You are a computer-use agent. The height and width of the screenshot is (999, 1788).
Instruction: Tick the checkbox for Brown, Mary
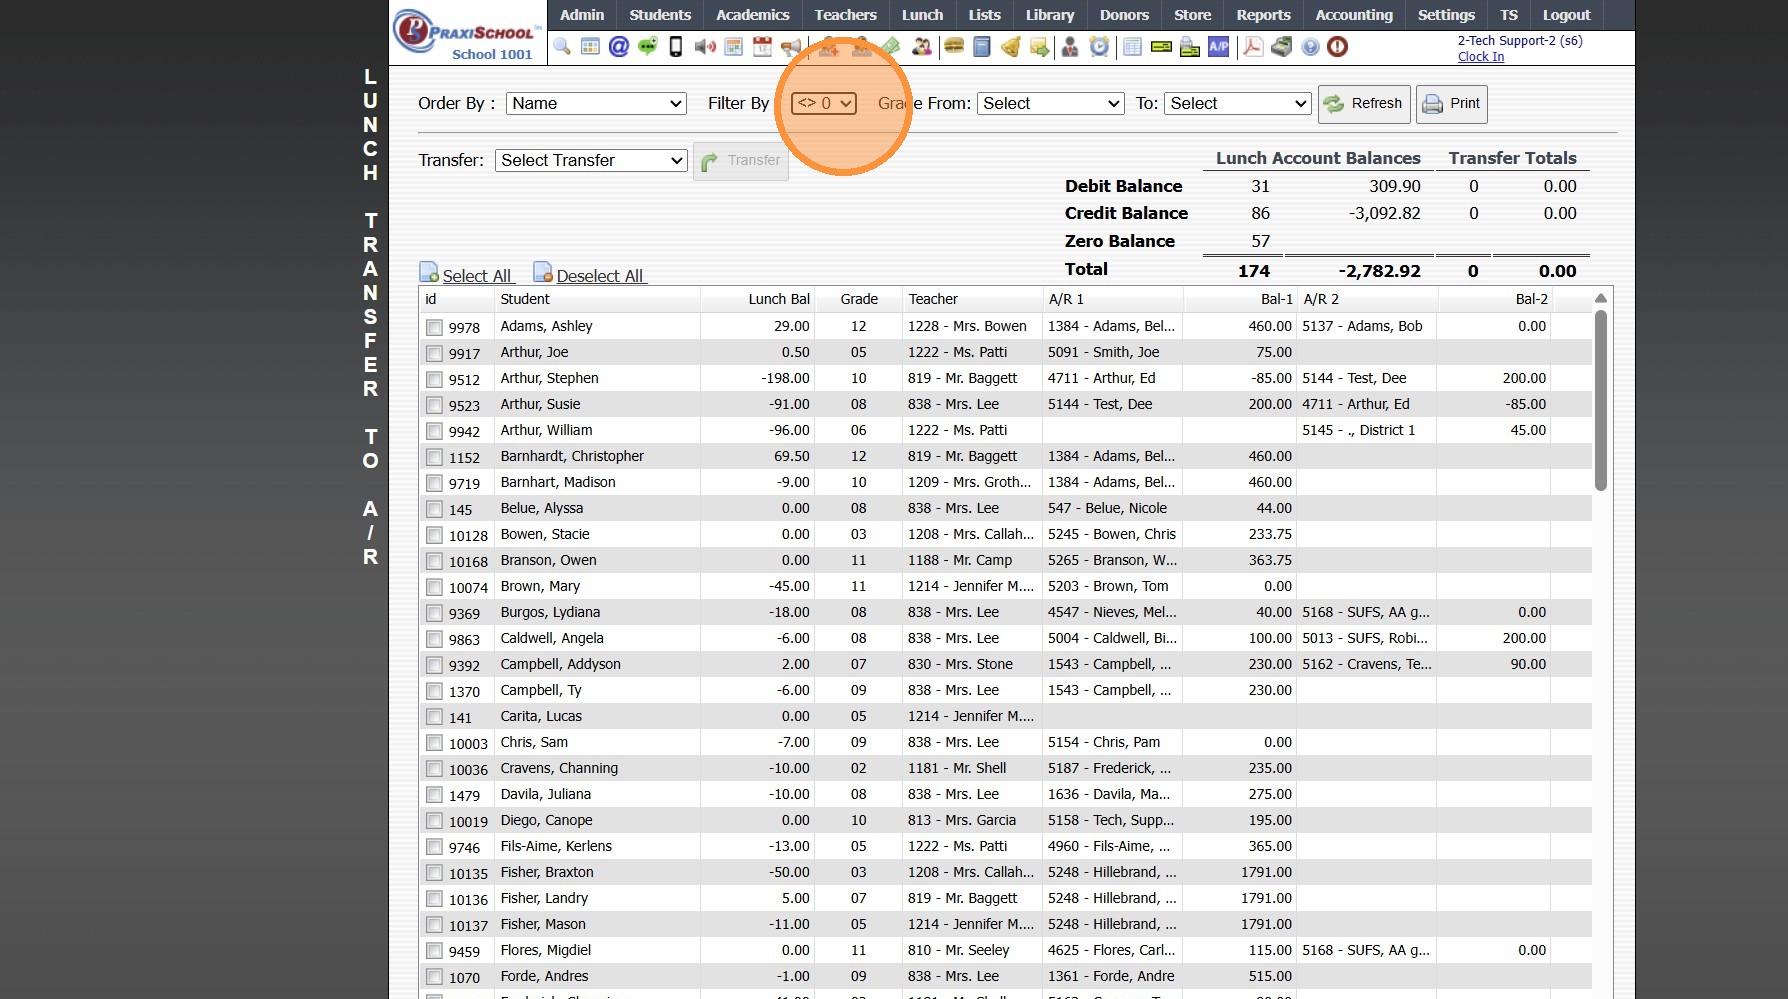click(434, 587)
